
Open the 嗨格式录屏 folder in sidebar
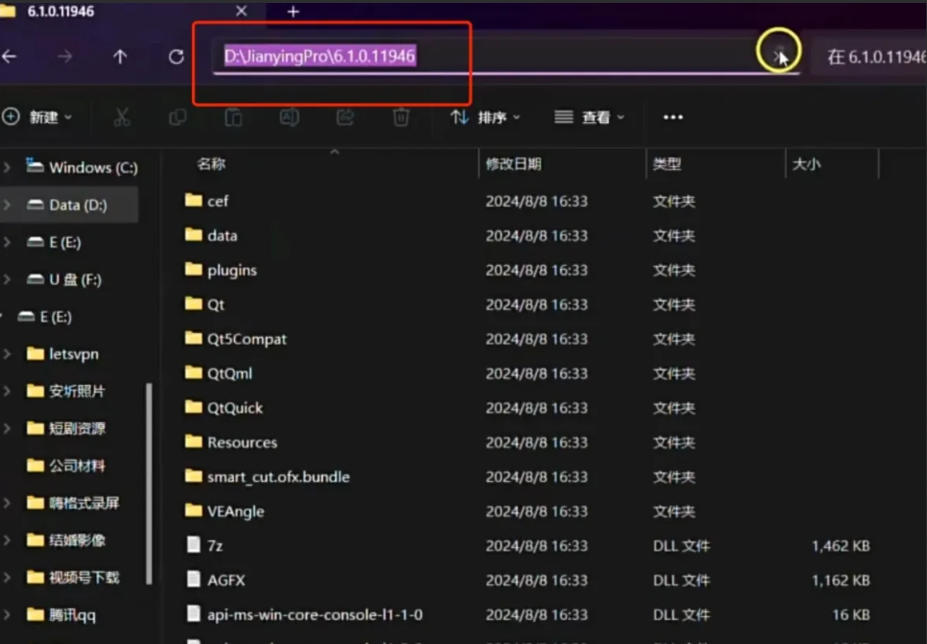pyautogui.click(x=73, y=503)
